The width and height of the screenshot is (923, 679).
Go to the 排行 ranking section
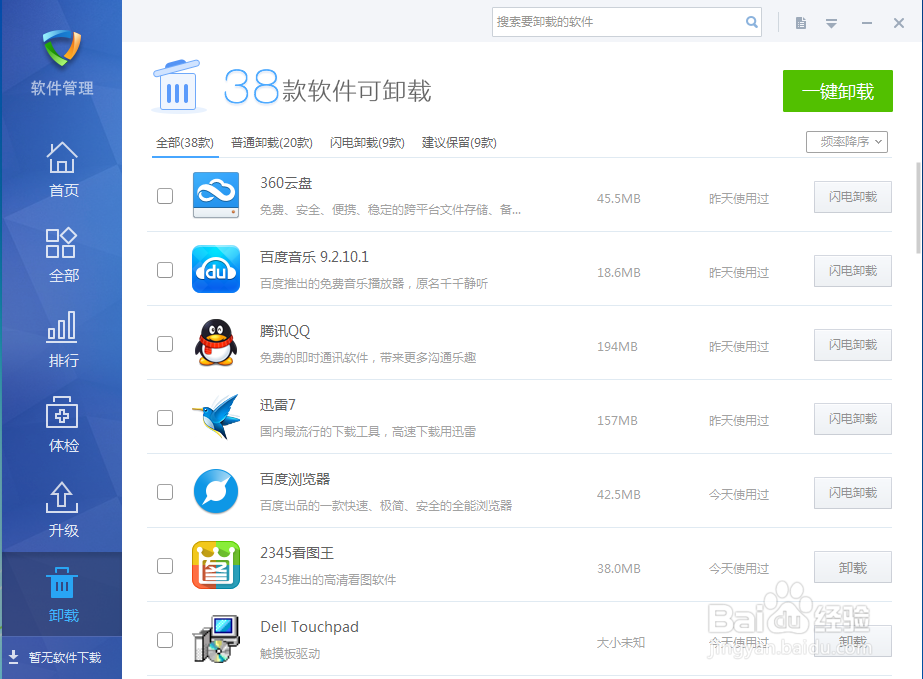pos(62,340)
